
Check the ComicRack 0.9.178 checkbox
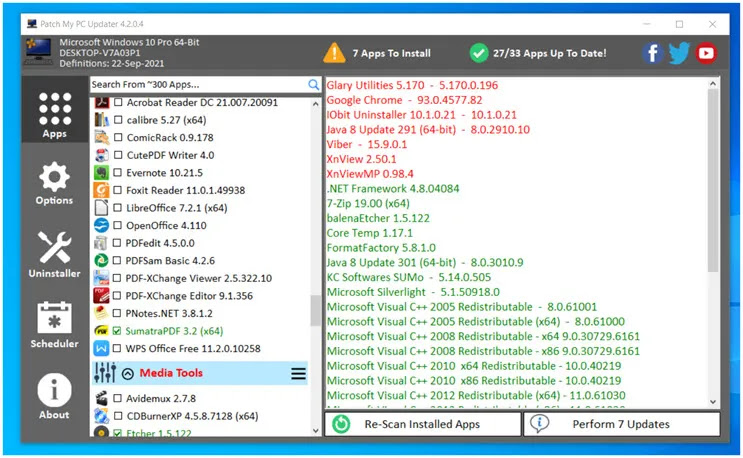(x=118, y=137)
